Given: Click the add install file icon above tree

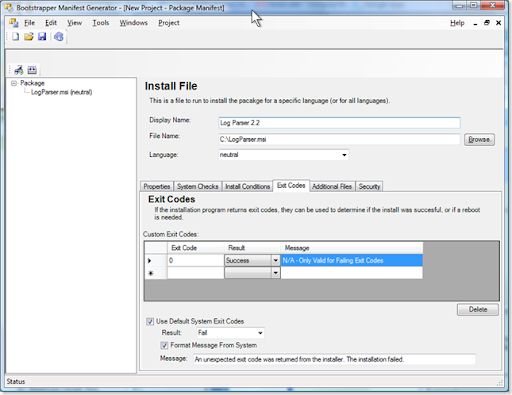Looking at the screenshot, I should click(x=19, y=70).
